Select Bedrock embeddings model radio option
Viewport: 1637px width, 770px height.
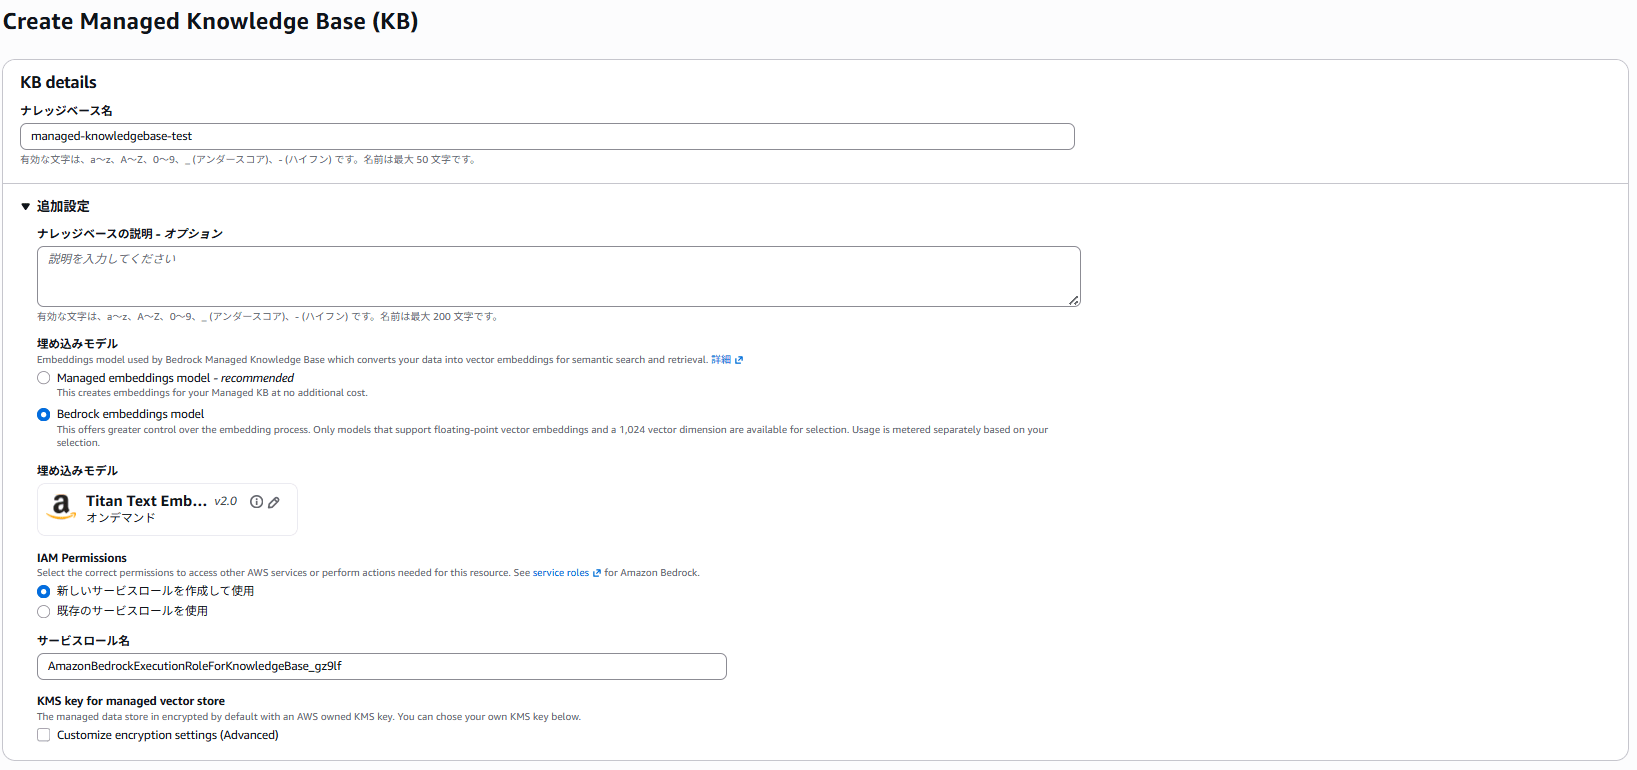tap(44, 414)
